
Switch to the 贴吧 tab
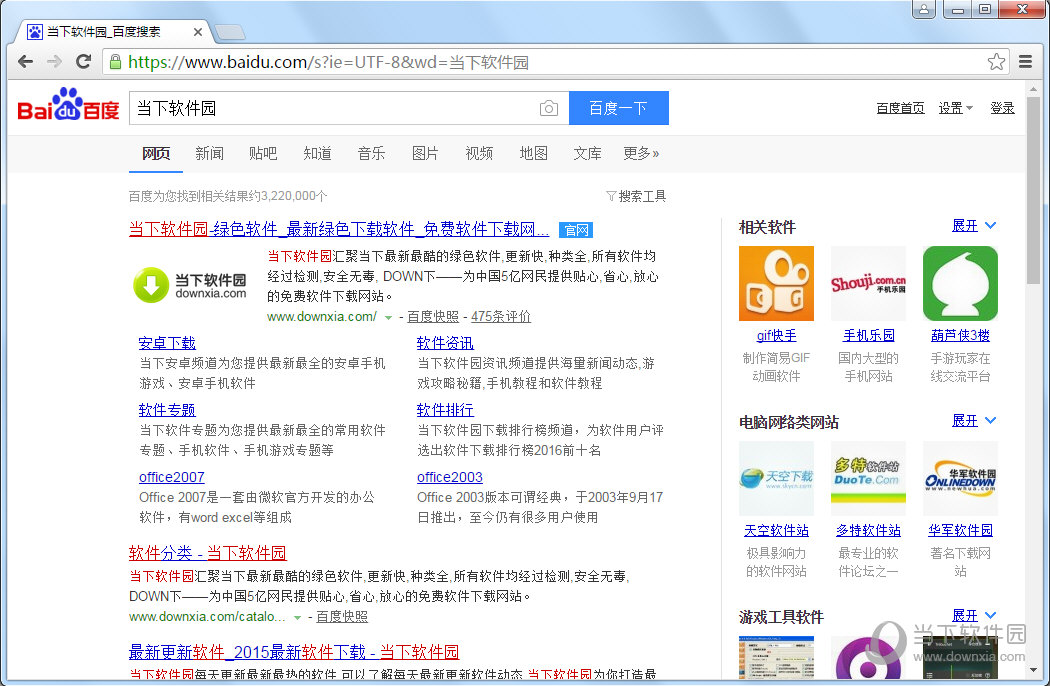[x=262, y=153]
